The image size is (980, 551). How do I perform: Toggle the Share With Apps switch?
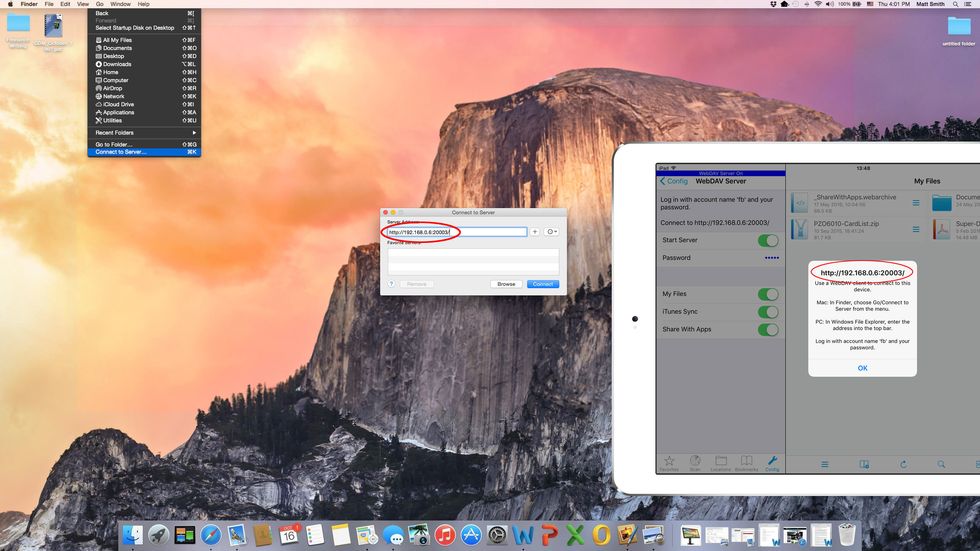(x=767, y=329)
